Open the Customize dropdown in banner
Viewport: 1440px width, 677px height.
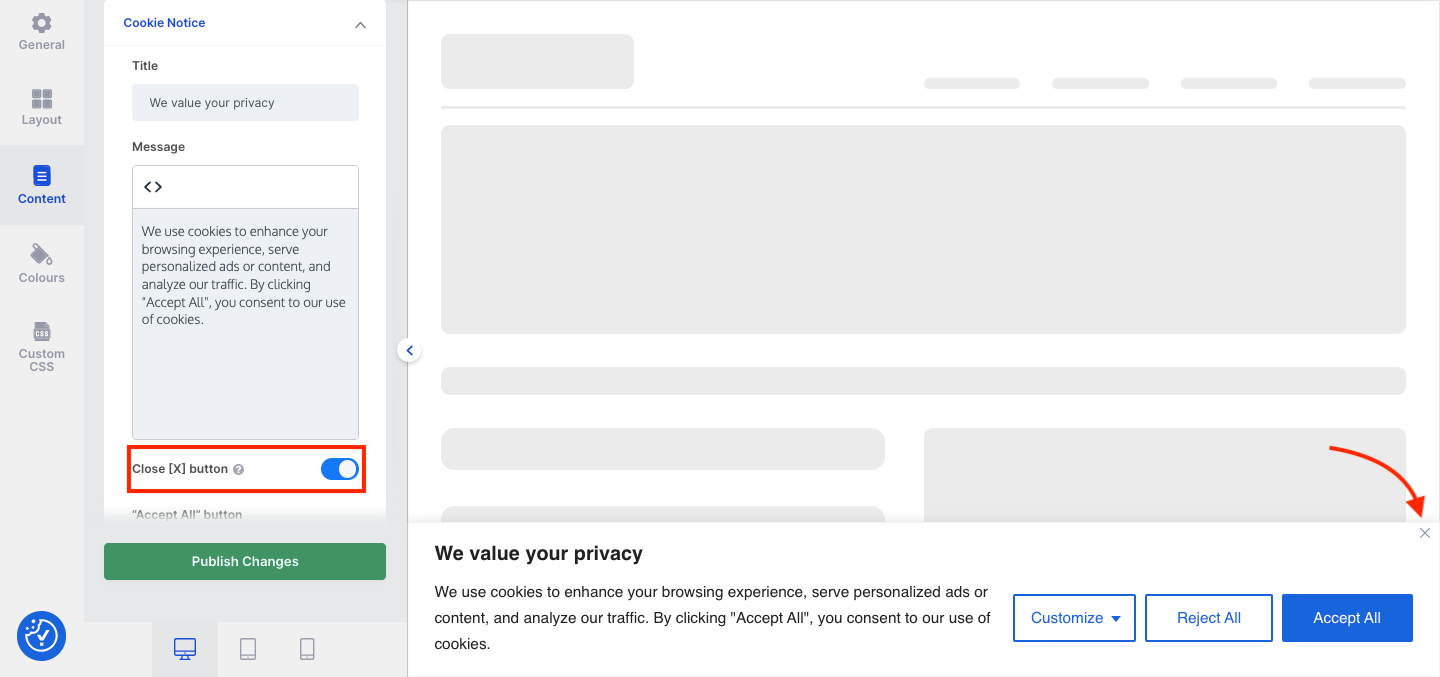(x=1075, y=618)
